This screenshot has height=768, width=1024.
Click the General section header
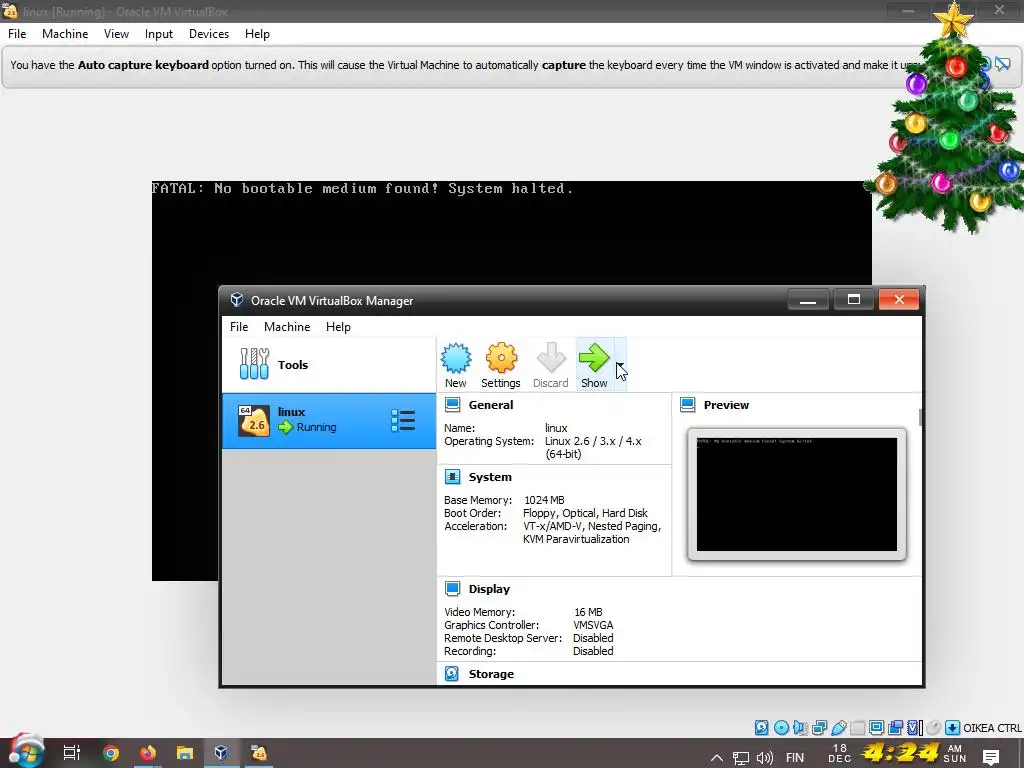[491, 405]
